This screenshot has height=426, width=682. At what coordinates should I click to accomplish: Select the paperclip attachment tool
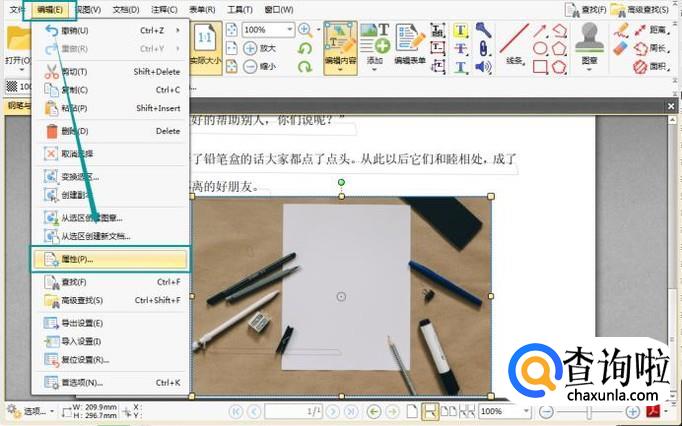pos(483,48)
